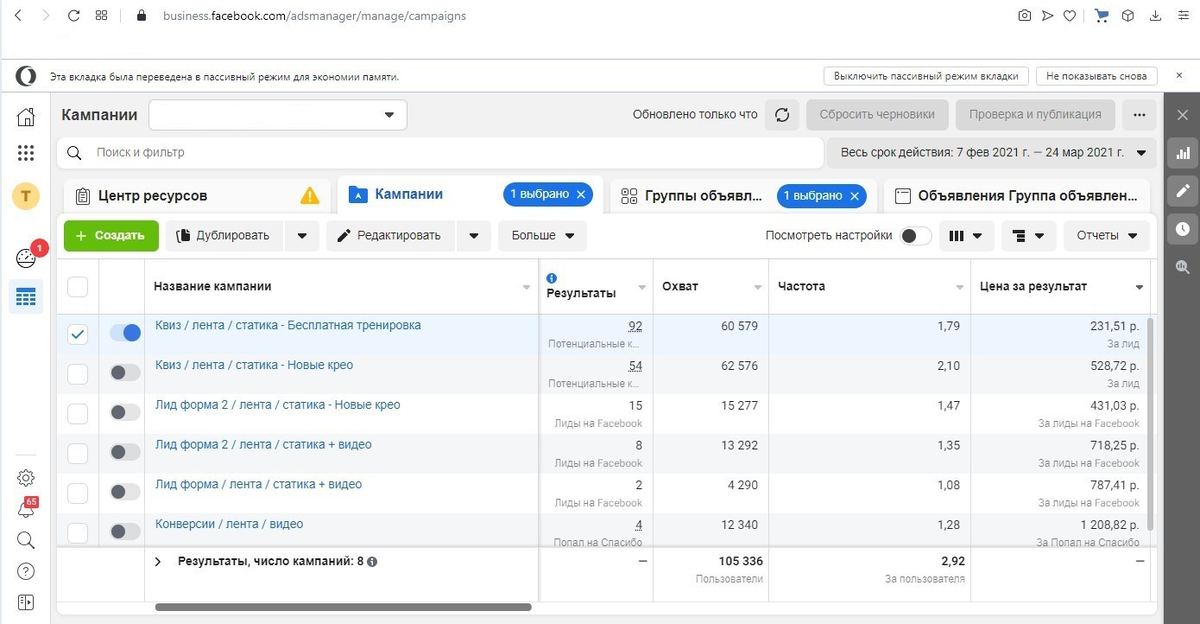
Task: Check the Квиз Новые крео campaign checkbox
Action: (77, 374)
